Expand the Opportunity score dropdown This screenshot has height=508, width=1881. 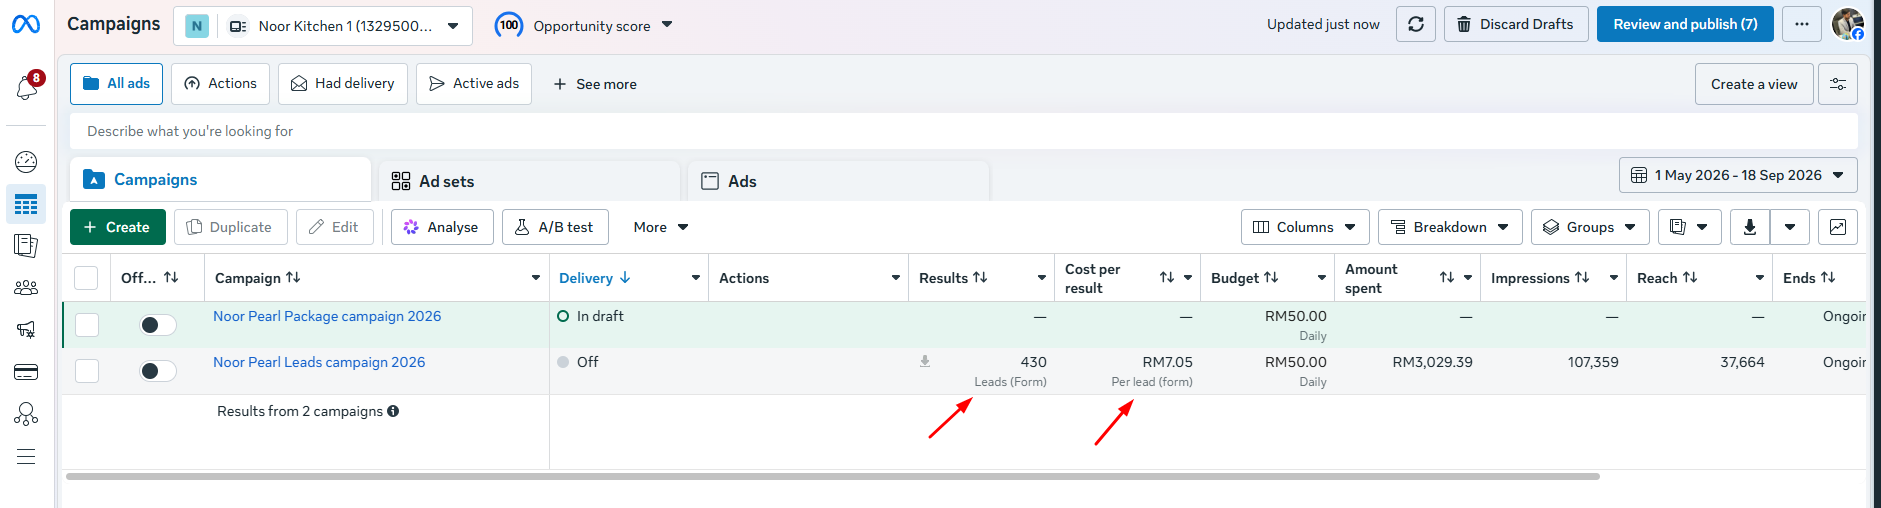(x=667, y=25)
